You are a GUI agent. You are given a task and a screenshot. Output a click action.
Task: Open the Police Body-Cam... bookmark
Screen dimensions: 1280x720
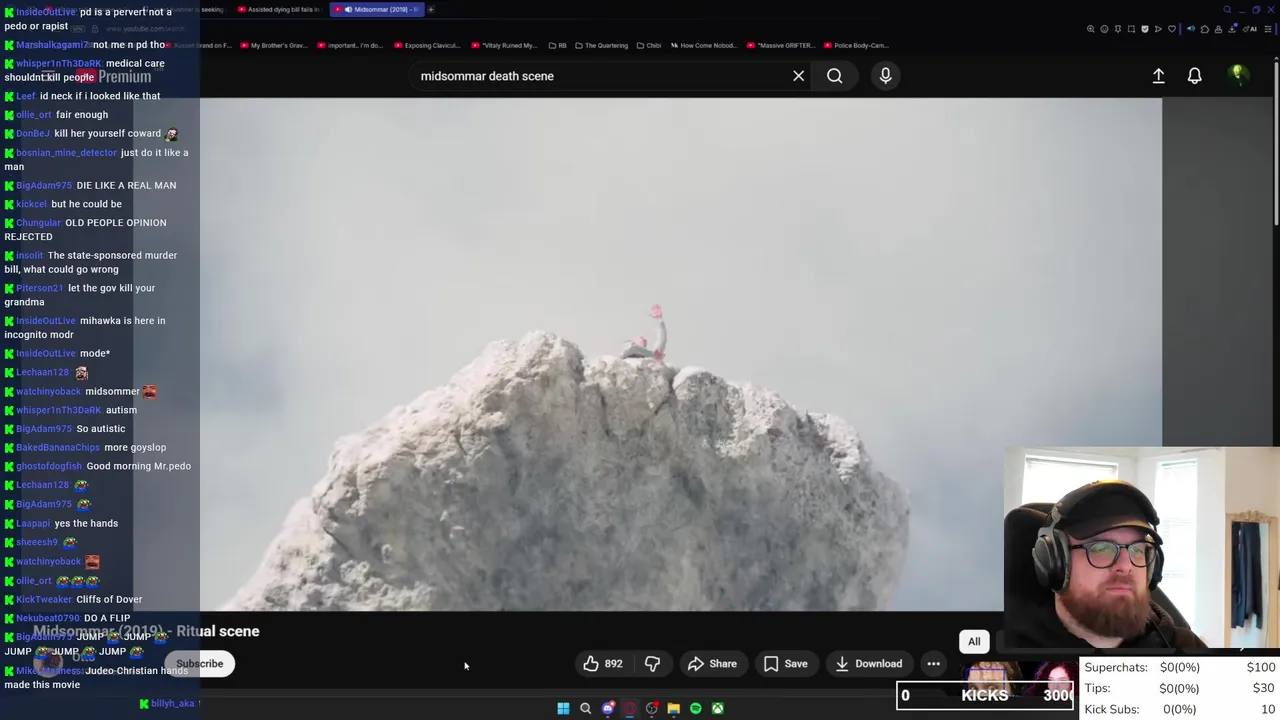856,45
